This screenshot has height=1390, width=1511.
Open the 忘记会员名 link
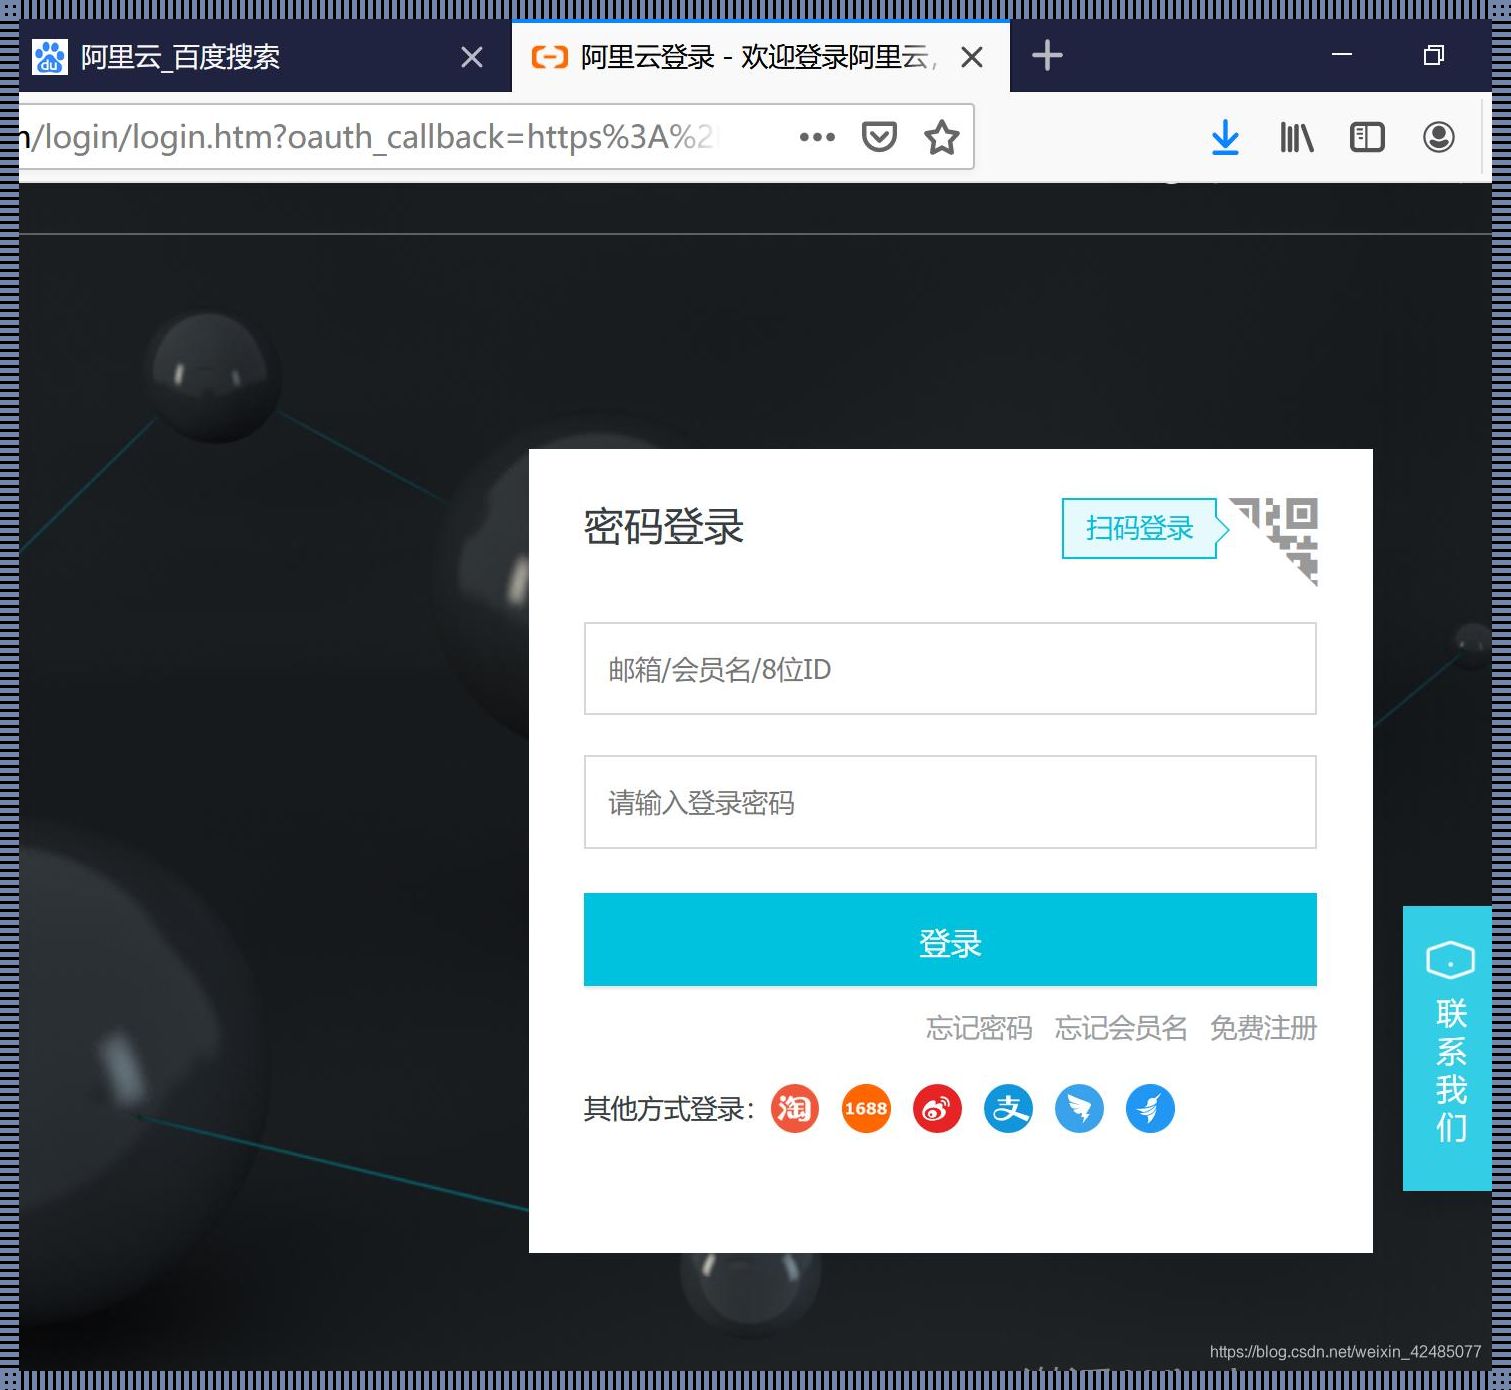click(1121, 1028)
